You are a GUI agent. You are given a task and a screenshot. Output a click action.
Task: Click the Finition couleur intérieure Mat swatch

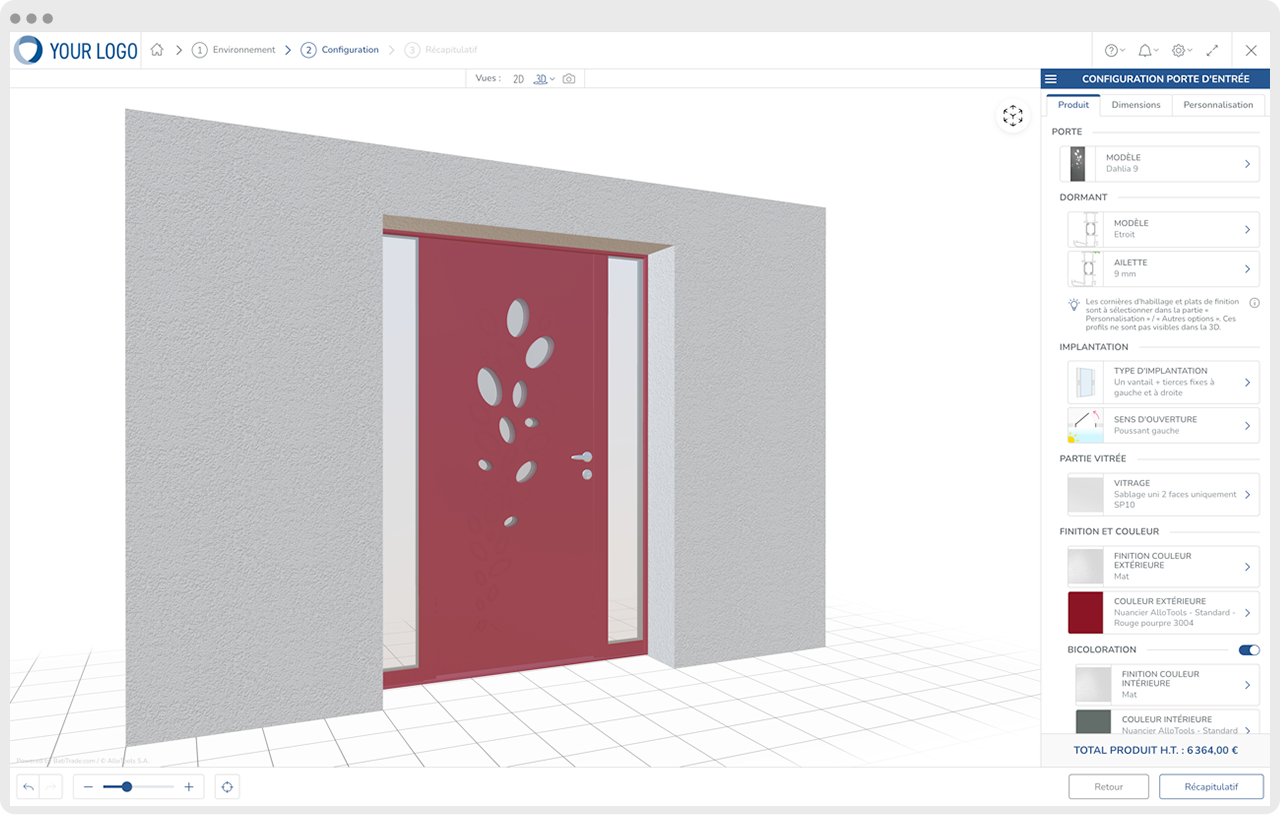click(x=1093, y=685)
